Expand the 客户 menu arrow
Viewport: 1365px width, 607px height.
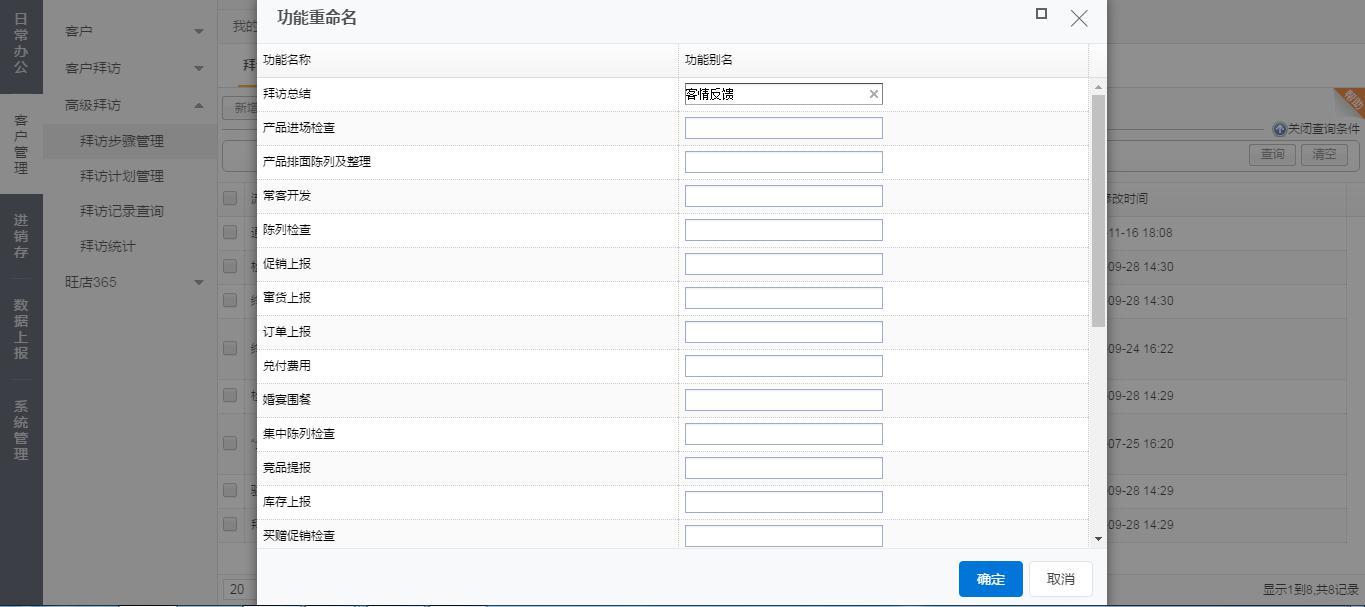pos(198,31)
